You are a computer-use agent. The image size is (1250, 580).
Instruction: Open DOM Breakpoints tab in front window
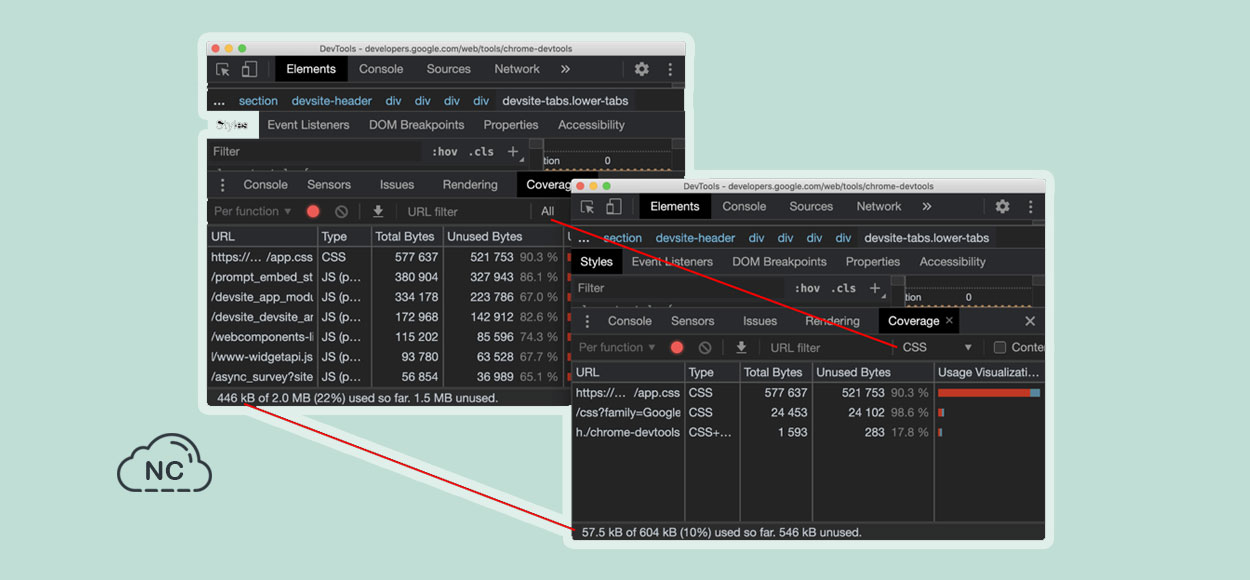pos(780,262)
